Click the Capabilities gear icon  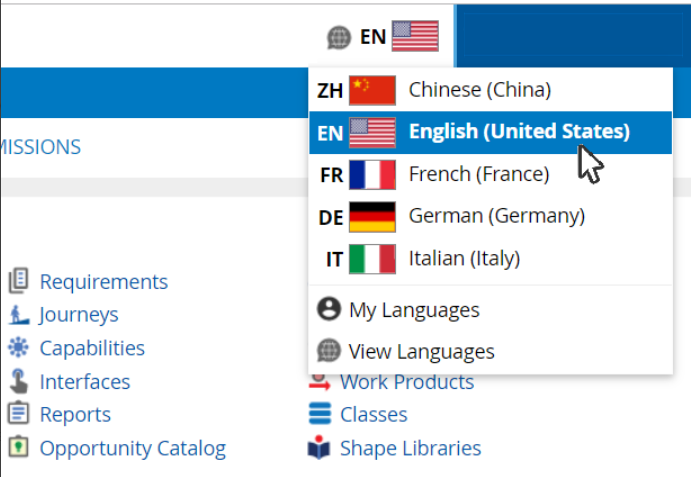18,348
